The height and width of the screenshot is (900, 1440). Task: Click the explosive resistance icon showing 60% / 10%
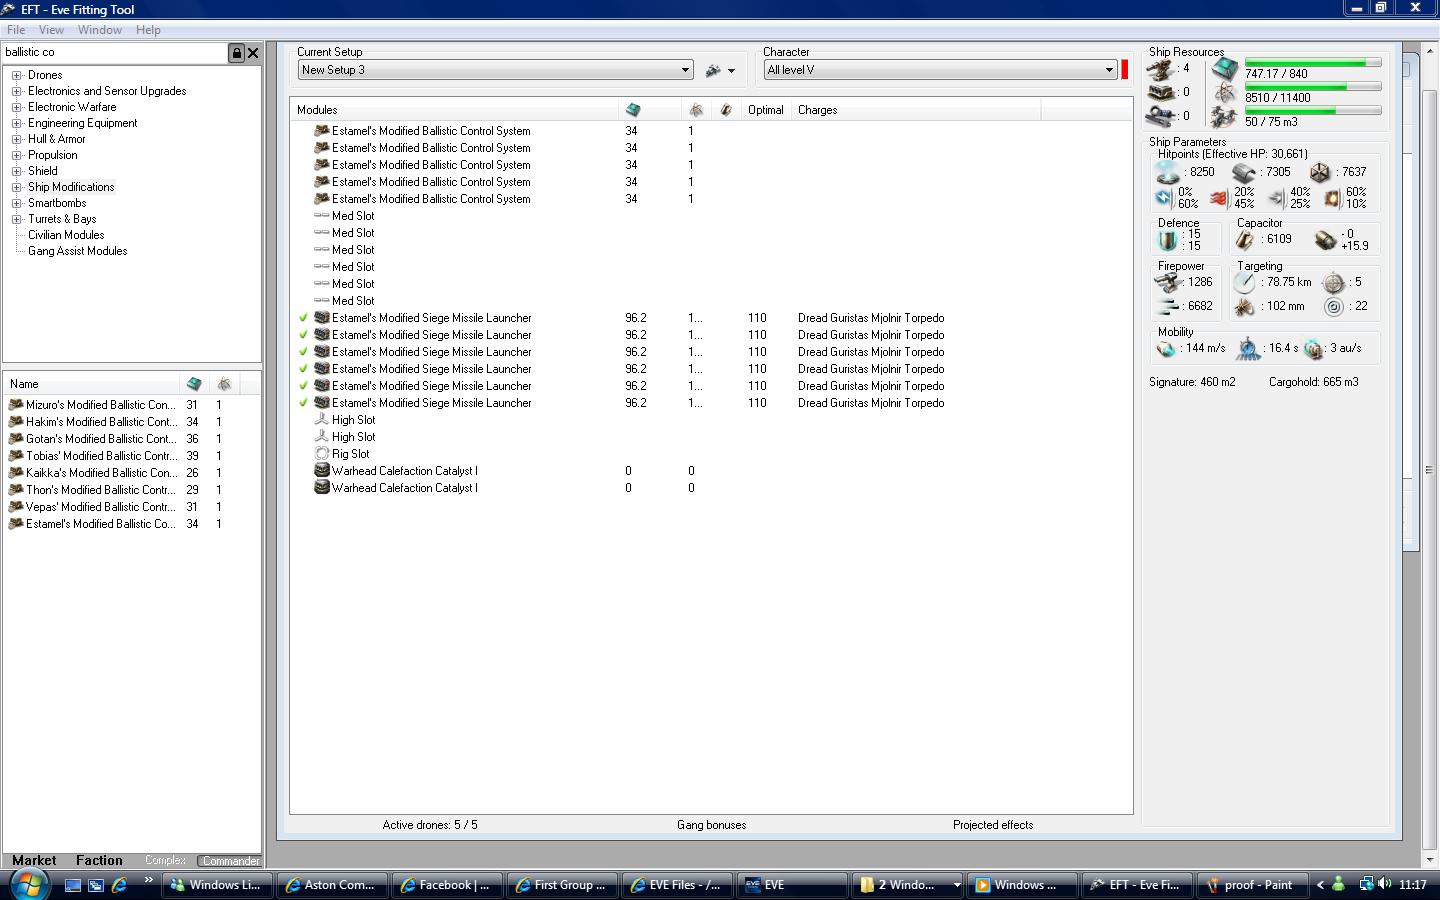pyautogui.click(x=1333, y=198)
